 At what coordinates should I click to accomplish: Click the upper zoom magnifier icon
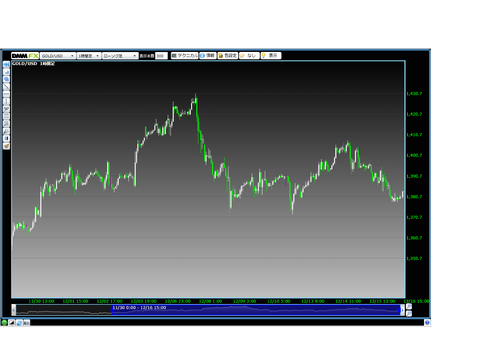[x=409, y=307]
